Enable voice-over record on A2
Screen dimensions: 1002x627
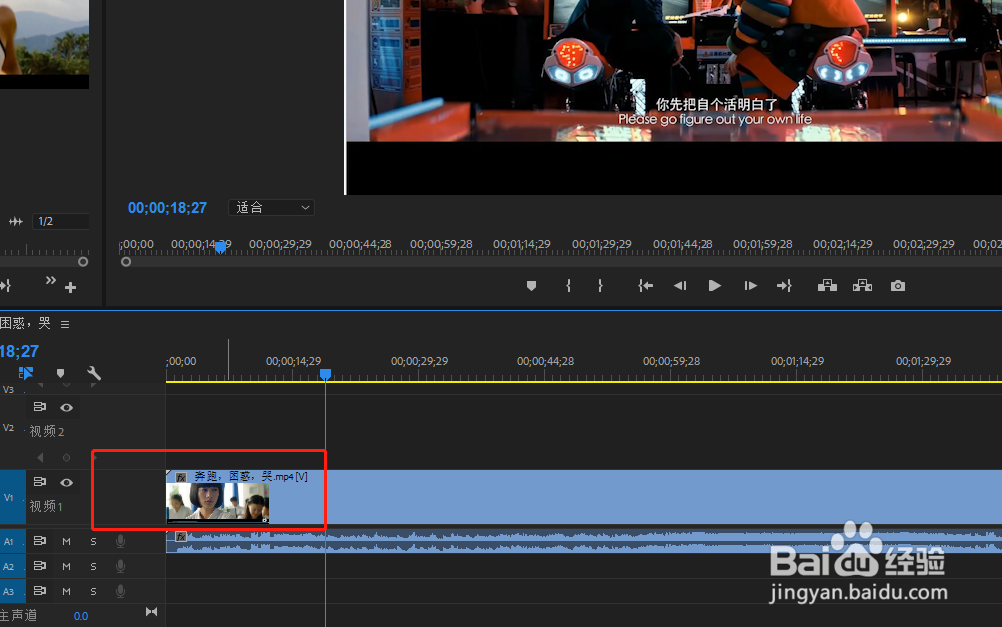tap(120, 566)
